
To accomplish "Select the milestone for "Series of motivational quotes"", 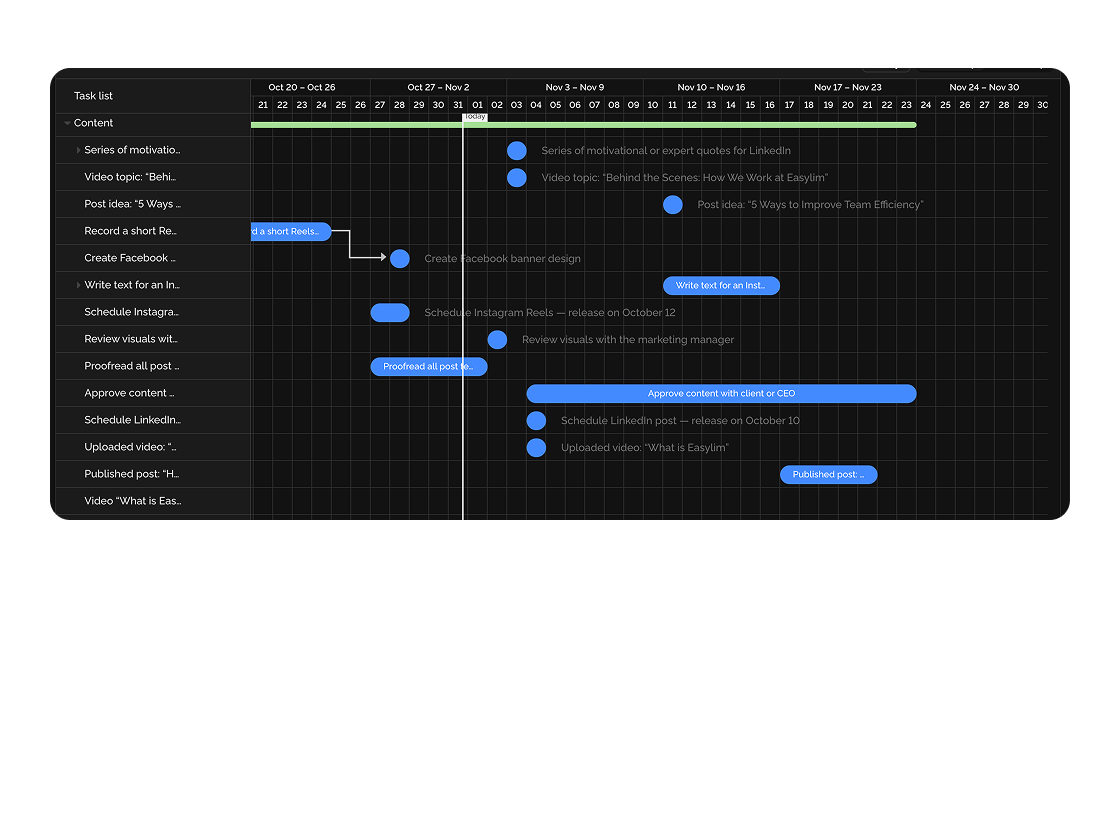I will click(517, 150).
